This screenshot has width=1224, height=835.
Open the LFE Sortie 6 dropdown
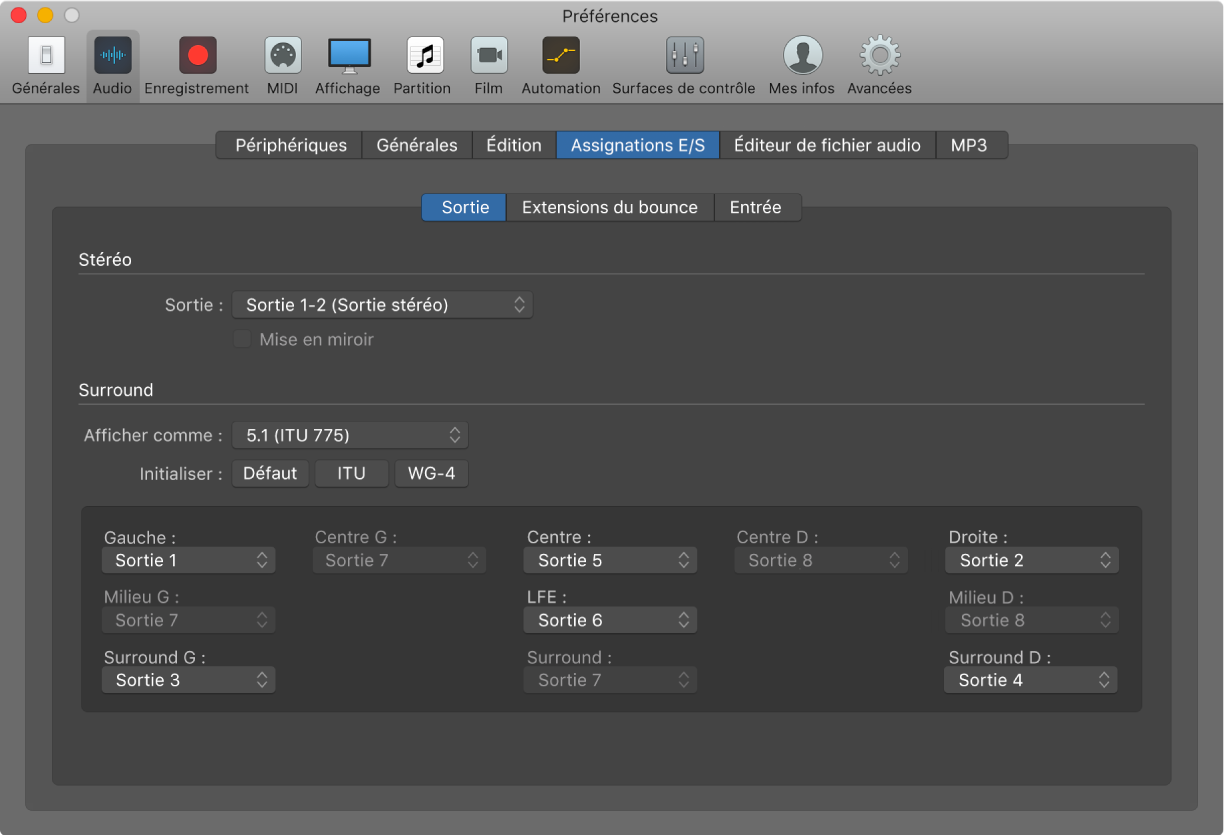tap(610, 620)
